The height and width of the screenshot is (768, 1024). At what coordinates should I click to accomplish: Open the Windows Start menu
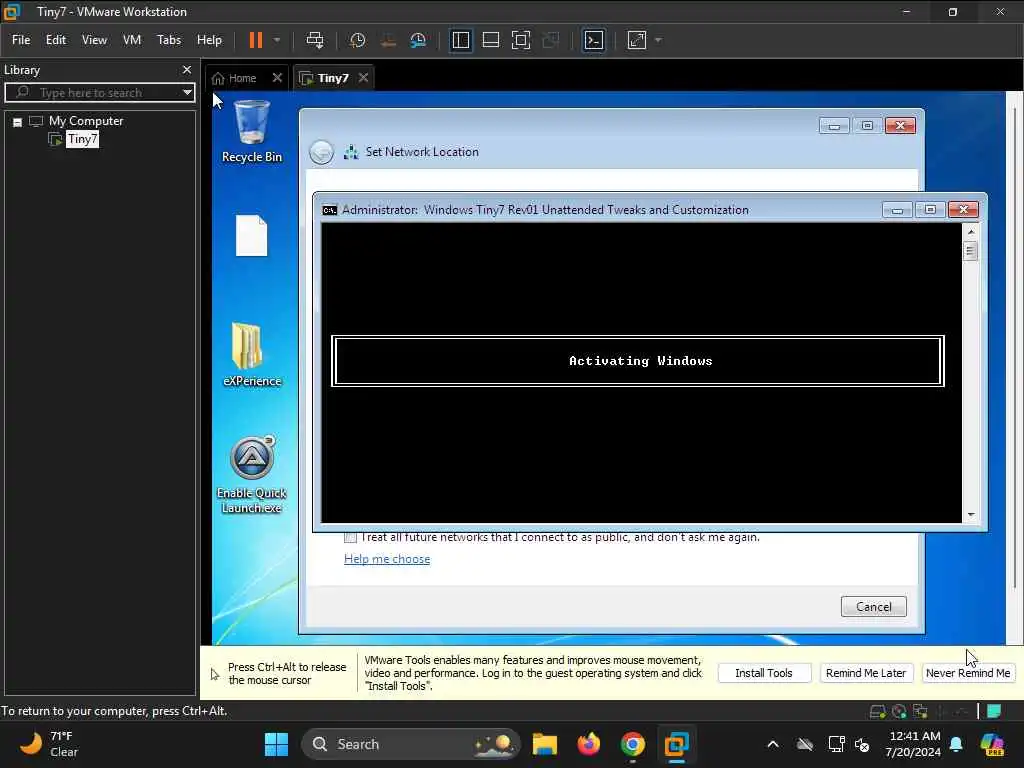click(x=276, y=744)
